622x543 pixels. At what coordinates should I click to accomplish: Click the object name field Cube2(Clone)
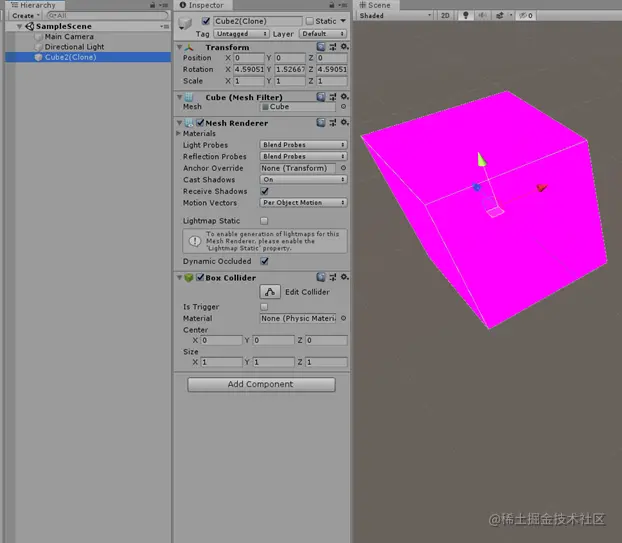[258, 21]
